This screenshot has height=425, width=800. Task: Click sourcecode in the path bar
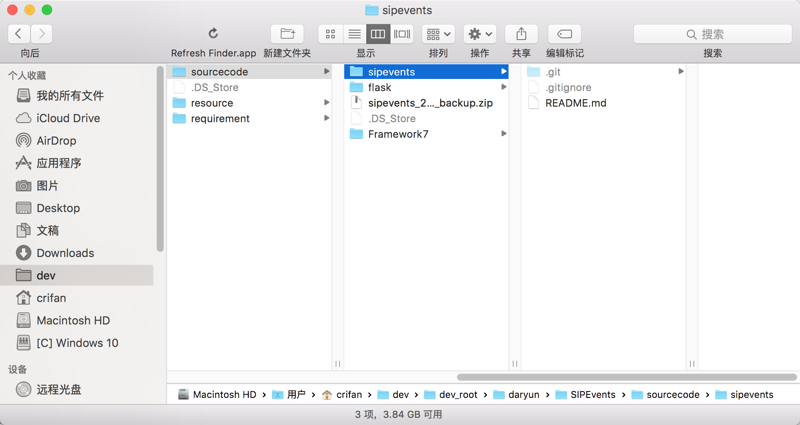click(x=666, y=394)
